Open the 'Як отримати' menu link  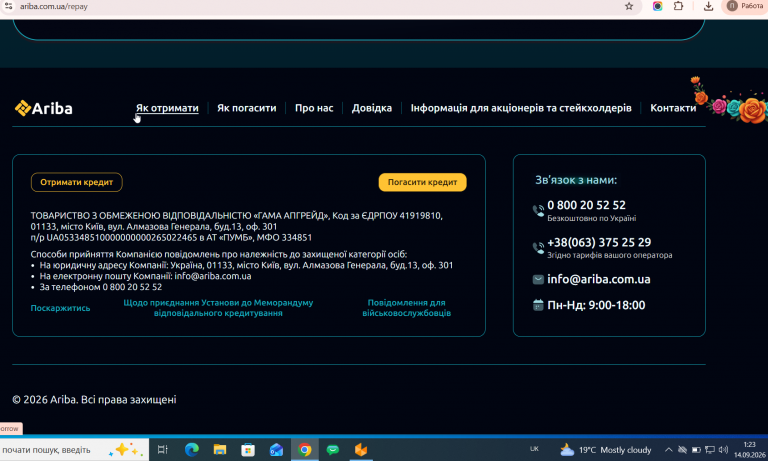click(167, 108)
